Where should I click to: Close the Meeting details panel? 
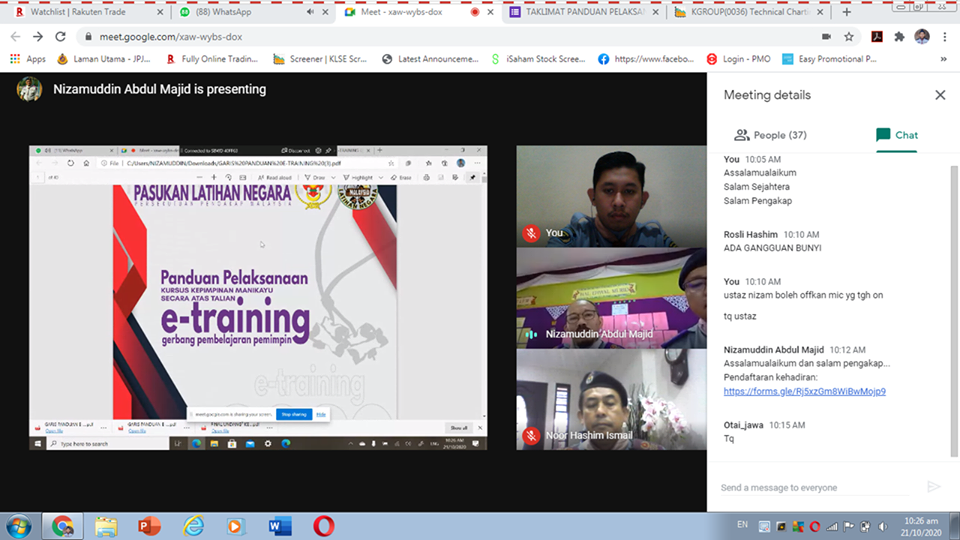[x=940, y=95]
